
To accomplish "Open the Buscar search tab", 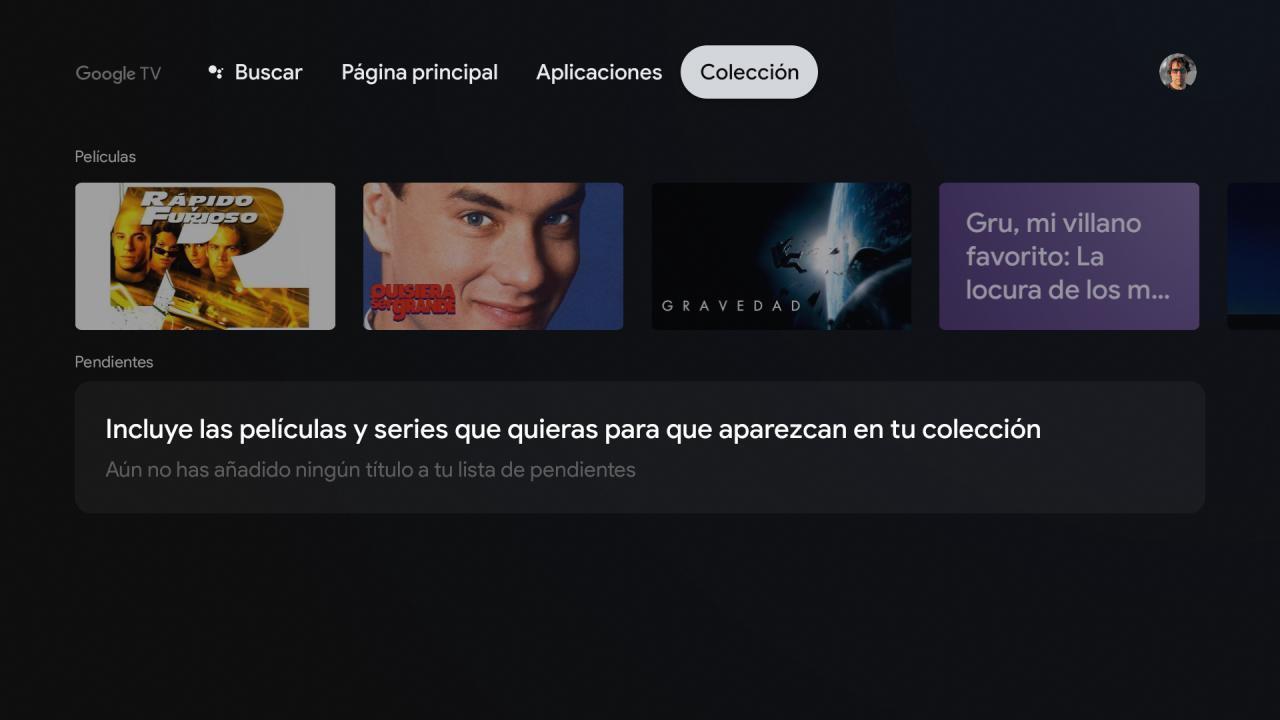I will [255, 72].
